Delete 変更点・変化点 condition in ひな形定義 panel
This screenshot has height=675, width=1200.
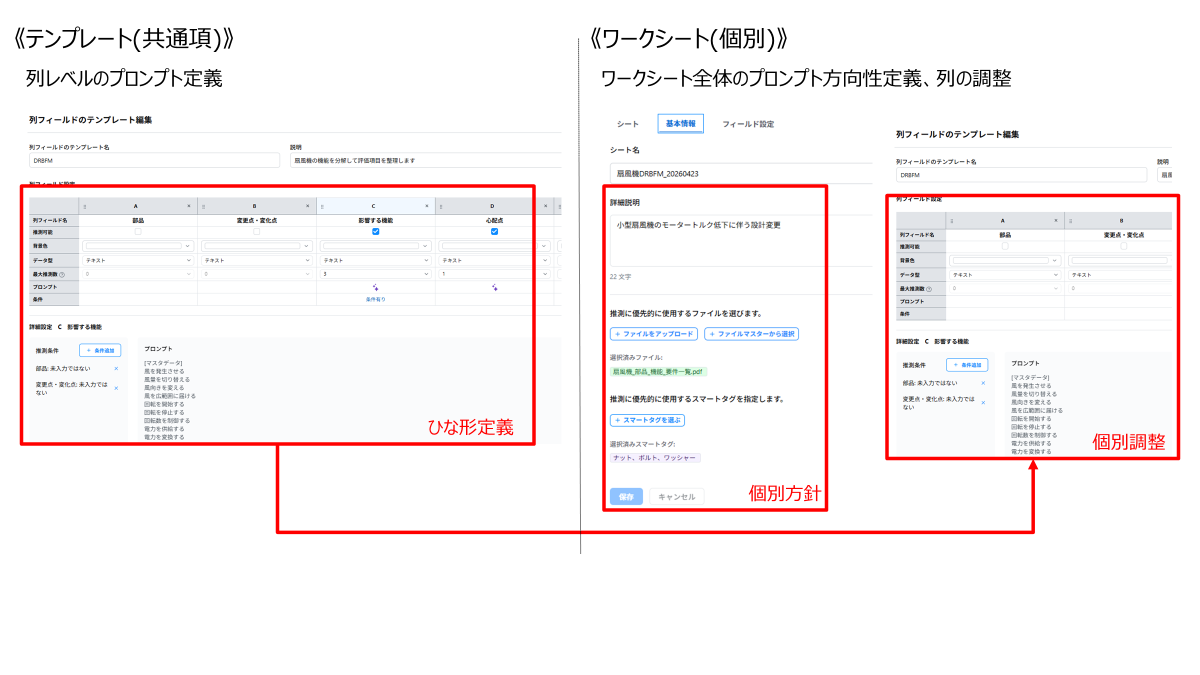click(116, 388)
